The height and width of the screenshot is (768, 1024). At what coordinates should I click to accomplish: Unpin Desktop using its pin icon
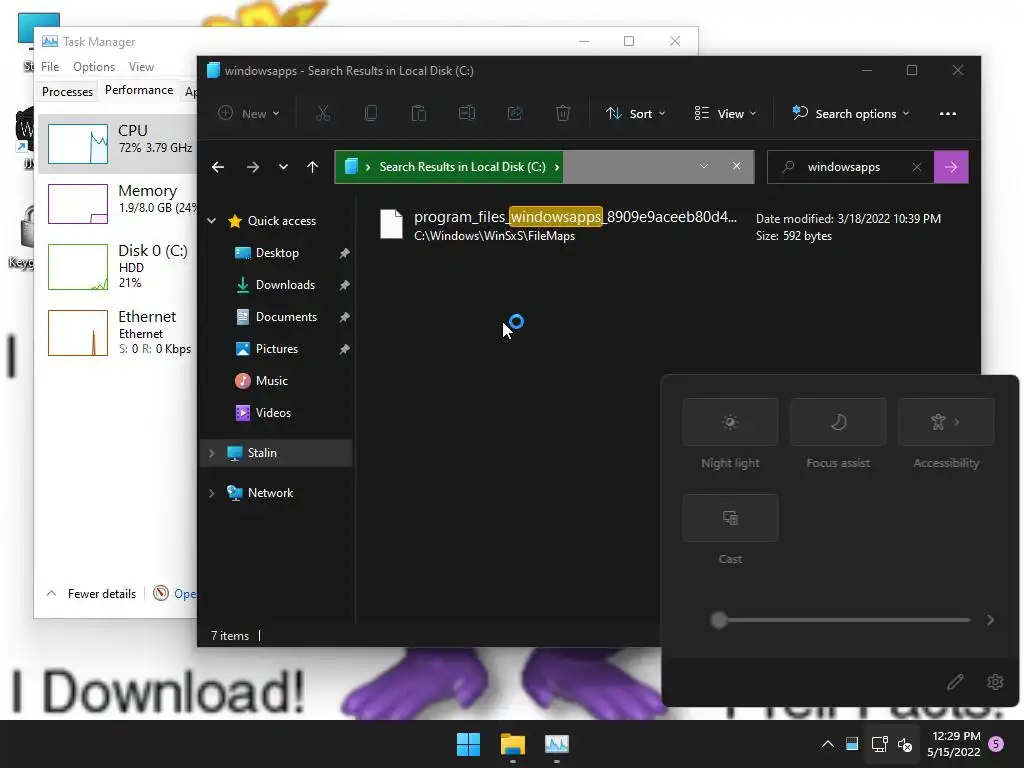344,253
